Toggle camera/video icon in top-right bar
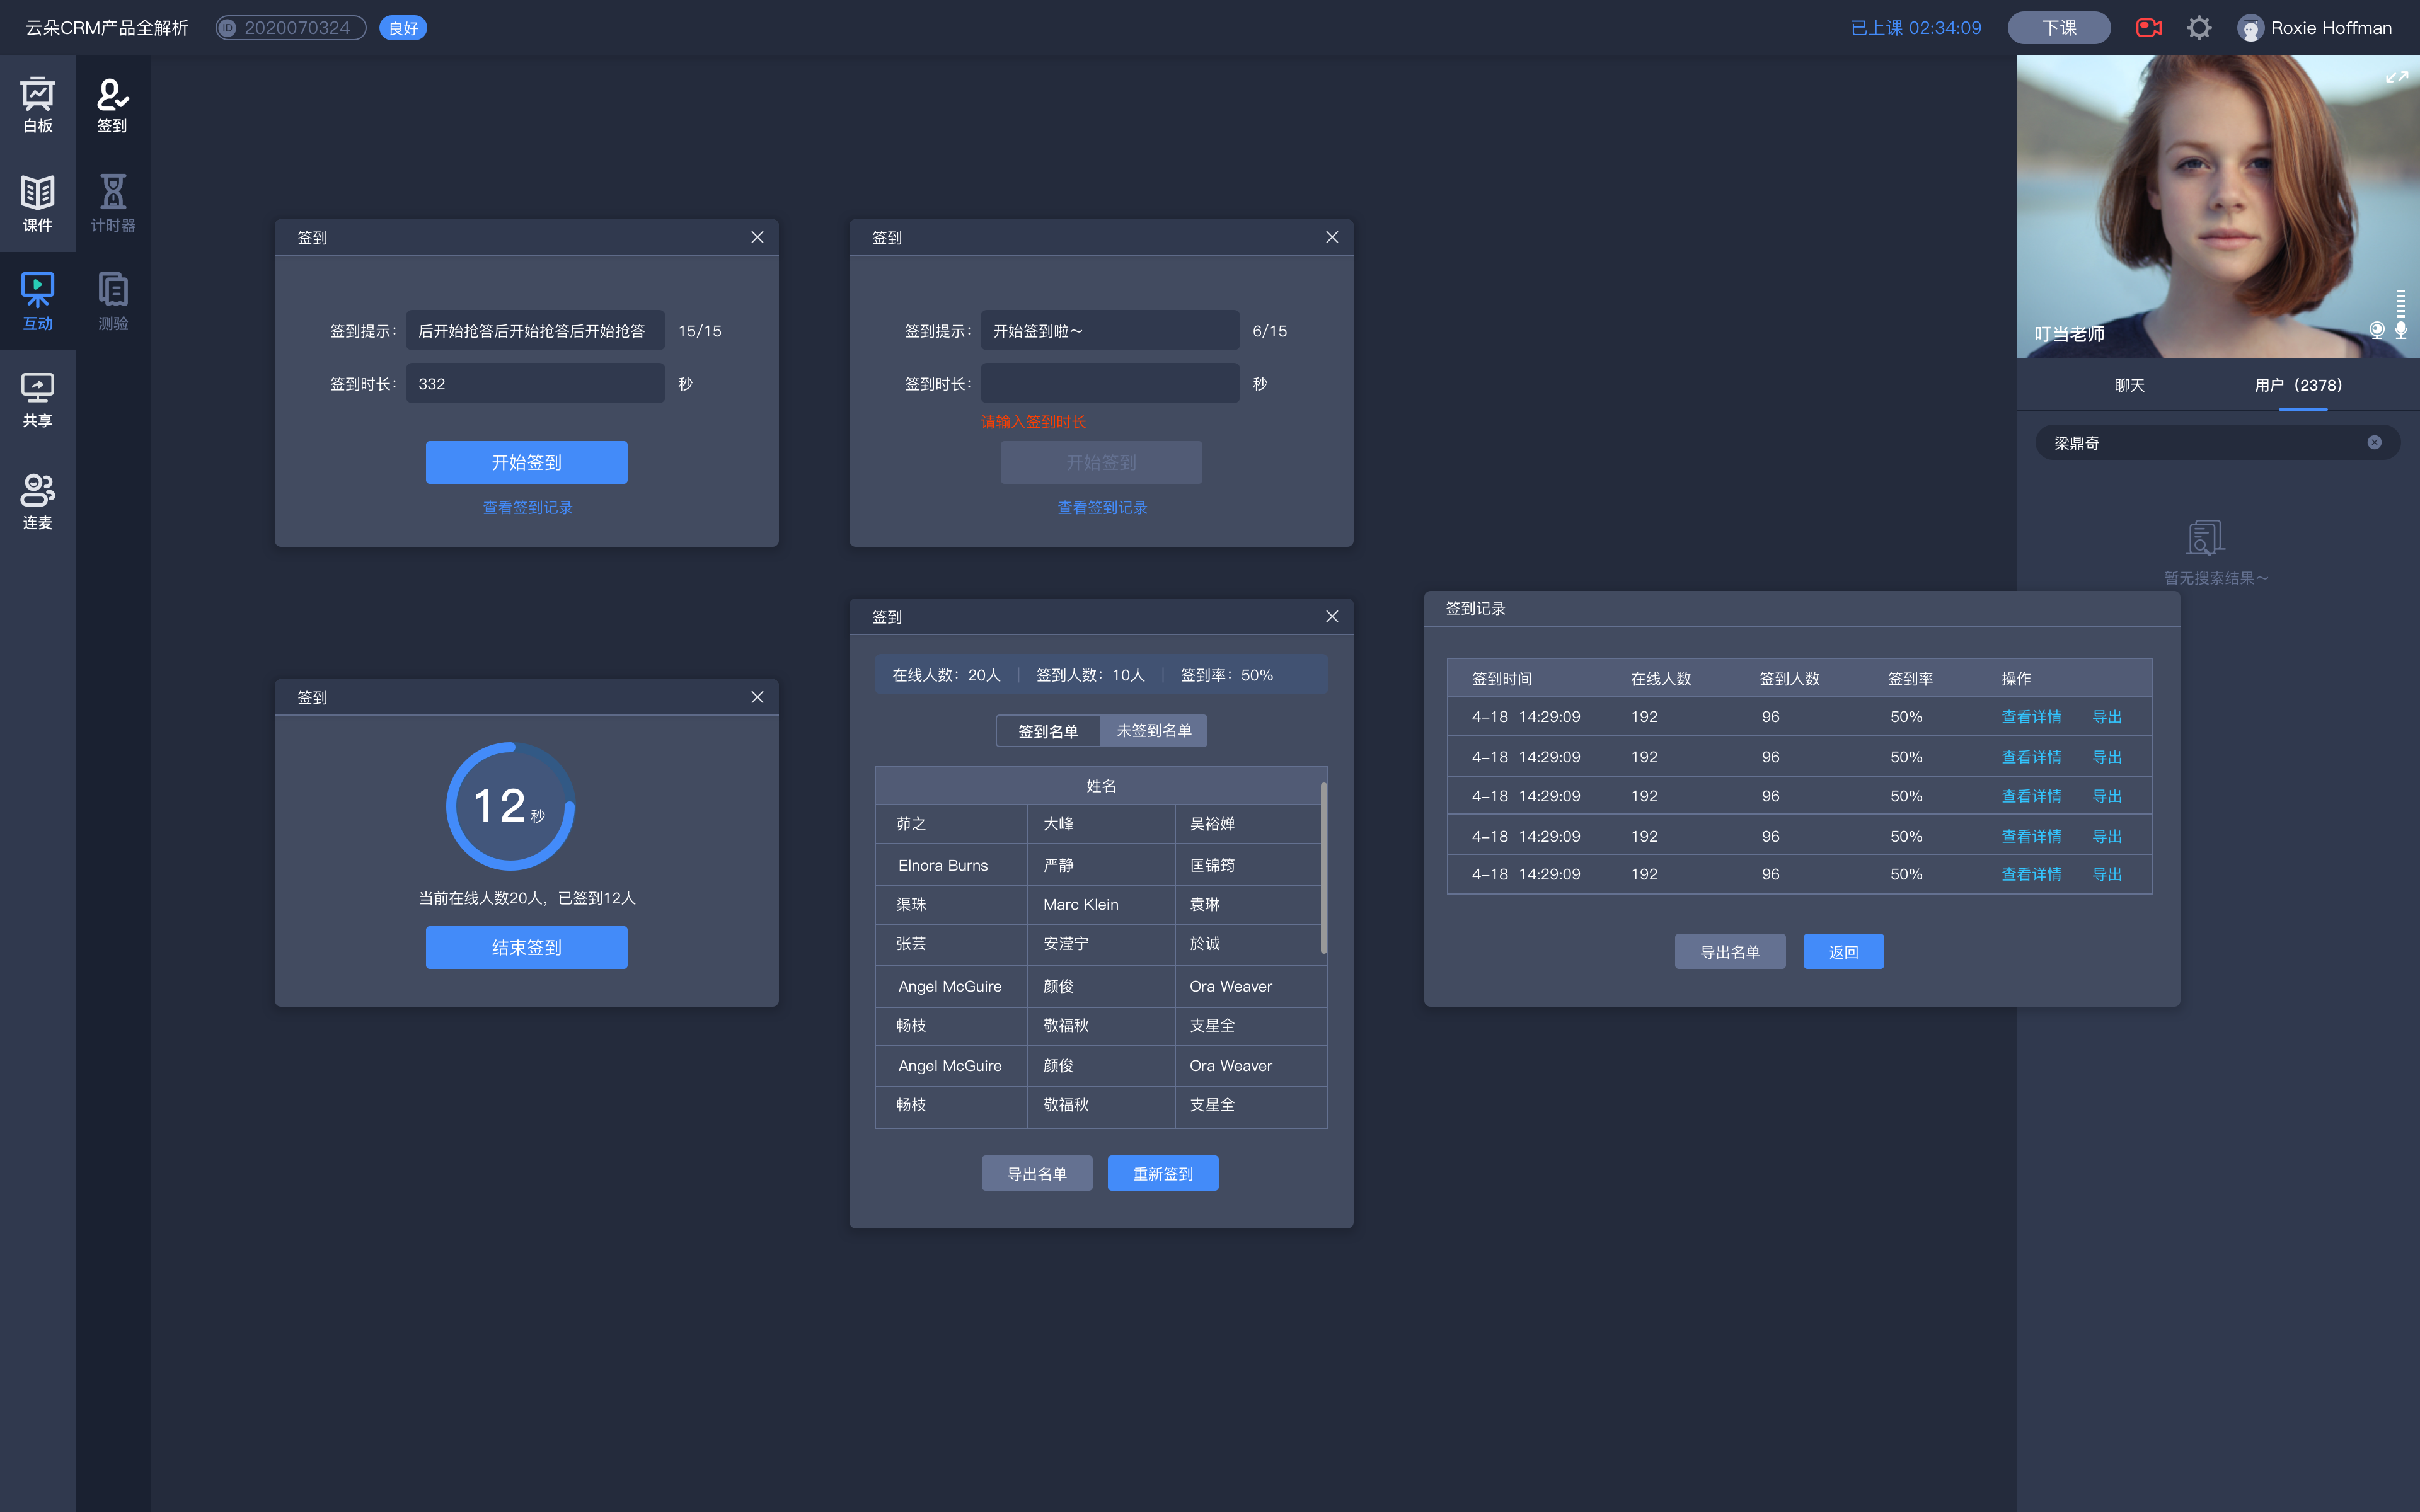2420x1512 pixels. 2146,26
